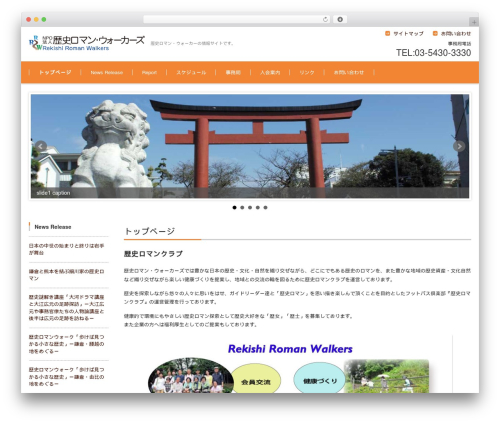Image resolution: width=500 pixels, height=423 pixels.
Task: Select the fifth slideshow pagination dot
Action: point(265,207)
